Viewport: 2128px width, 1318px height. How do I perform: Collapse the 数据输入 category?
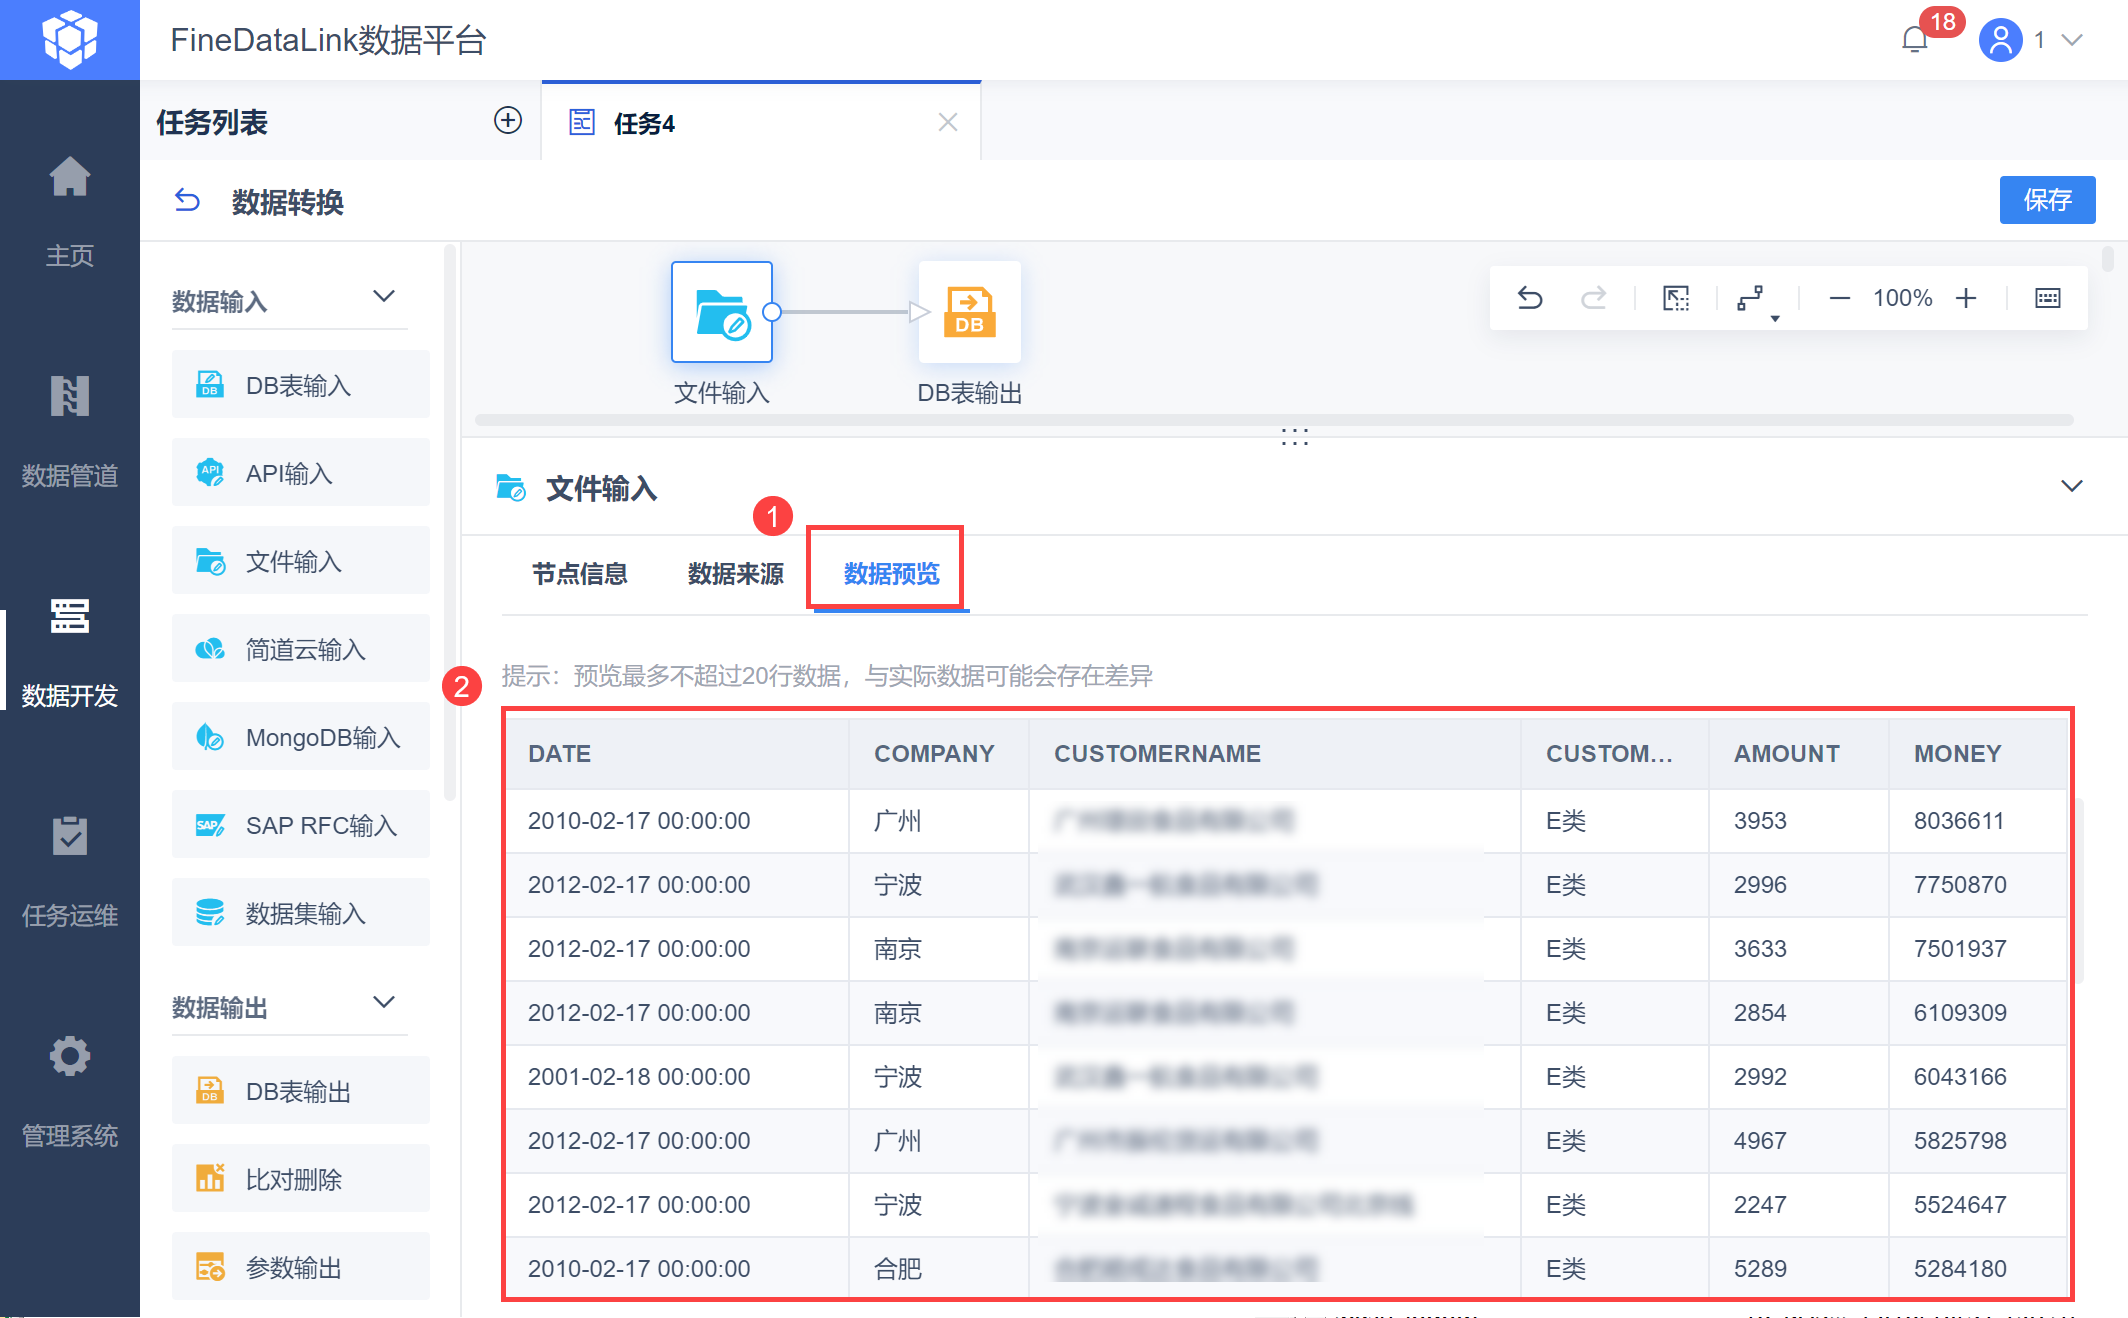(384, 297)
